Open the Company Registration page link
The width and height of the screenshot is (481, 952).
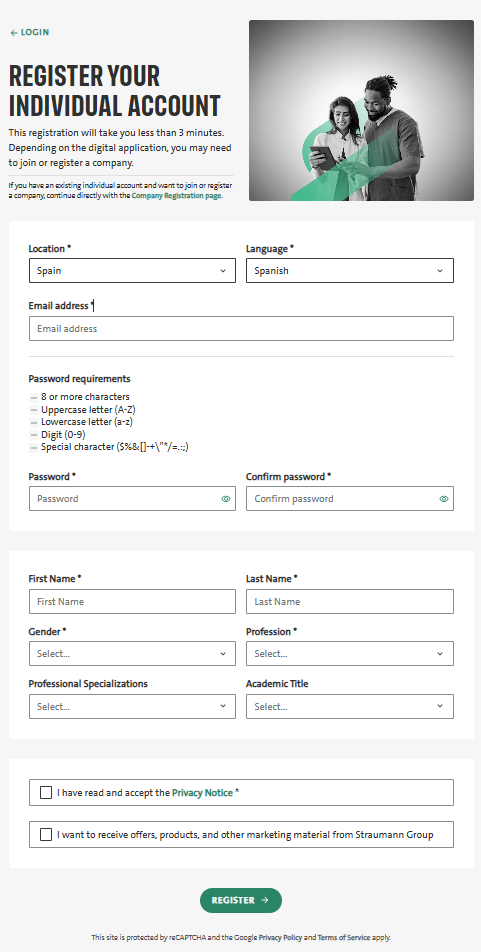tap(177, 196)
